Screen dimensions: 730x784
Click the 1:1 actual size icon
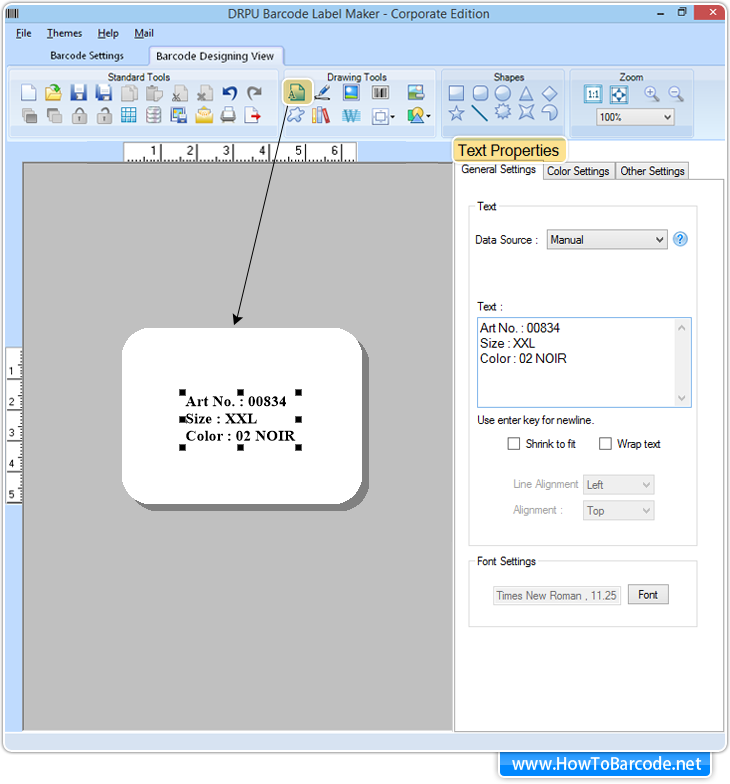[x=593, y=93]
